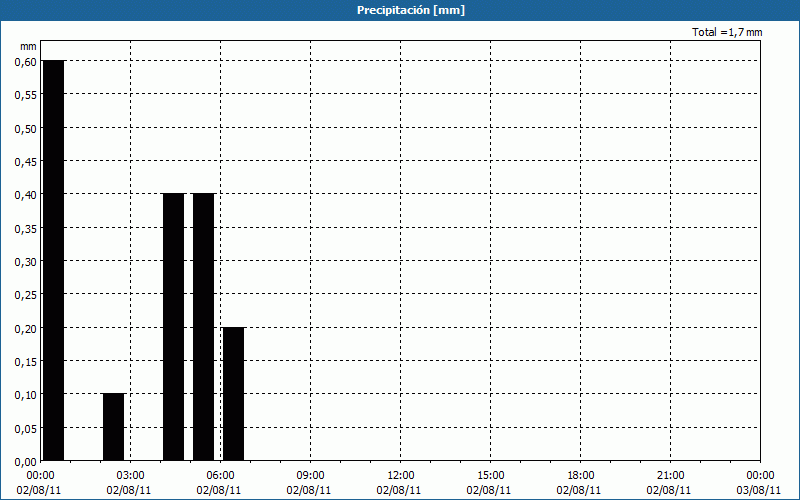Click the 0,40 y-axis value
The image size is (800, 500).
click(26, 195)
